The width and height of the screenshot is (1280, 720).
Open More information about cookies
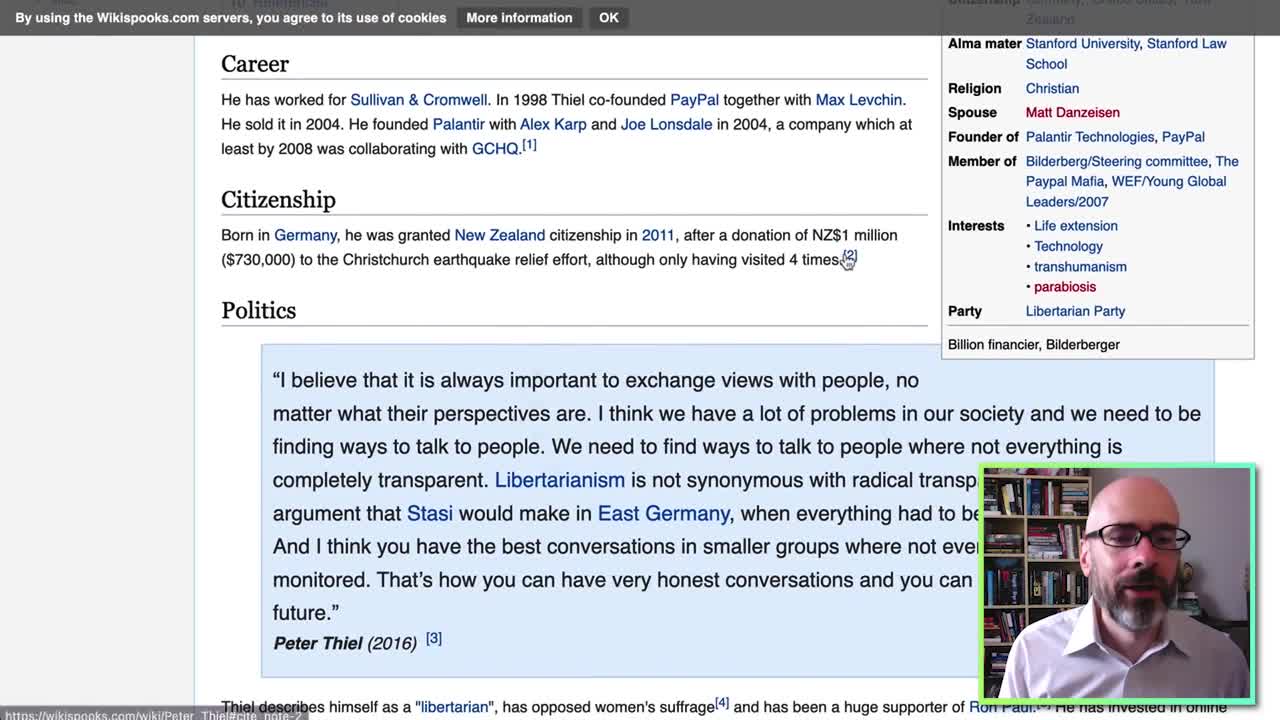519,18
